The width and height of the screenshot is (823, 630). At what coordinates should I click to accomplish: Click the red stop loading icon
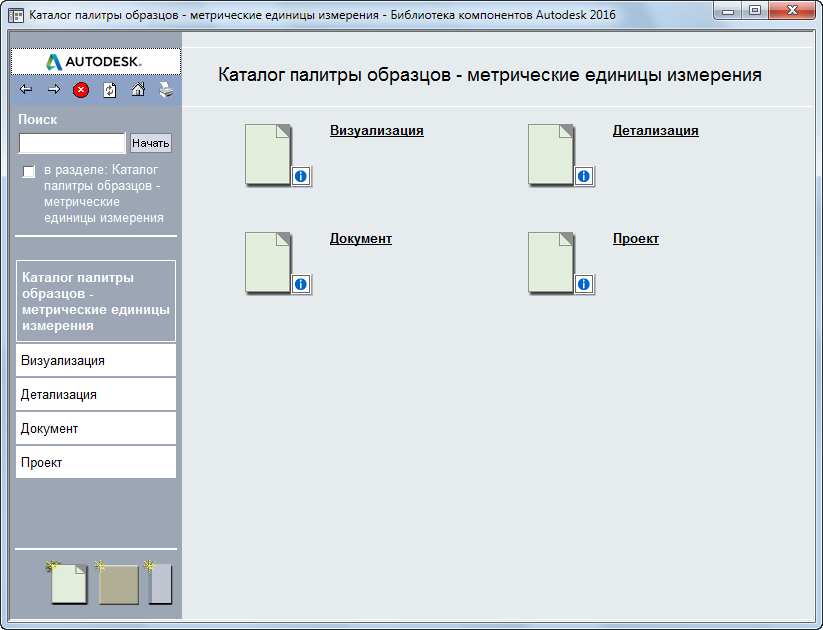click(81, 90)
